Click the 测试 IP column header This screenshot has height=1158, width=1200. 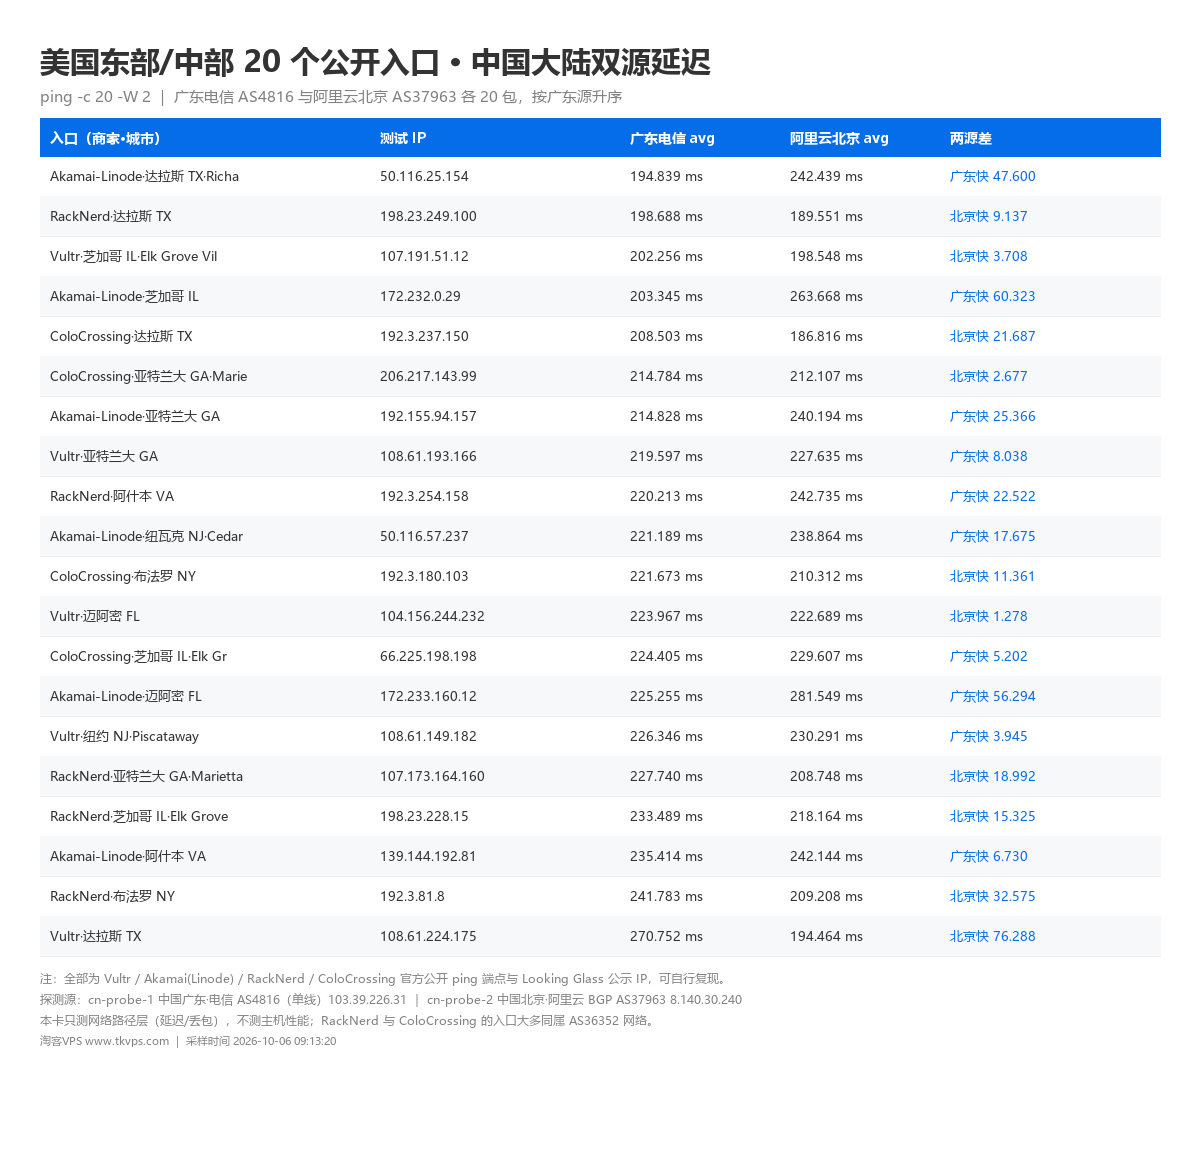pyautogui.click(x=403, y=138)
